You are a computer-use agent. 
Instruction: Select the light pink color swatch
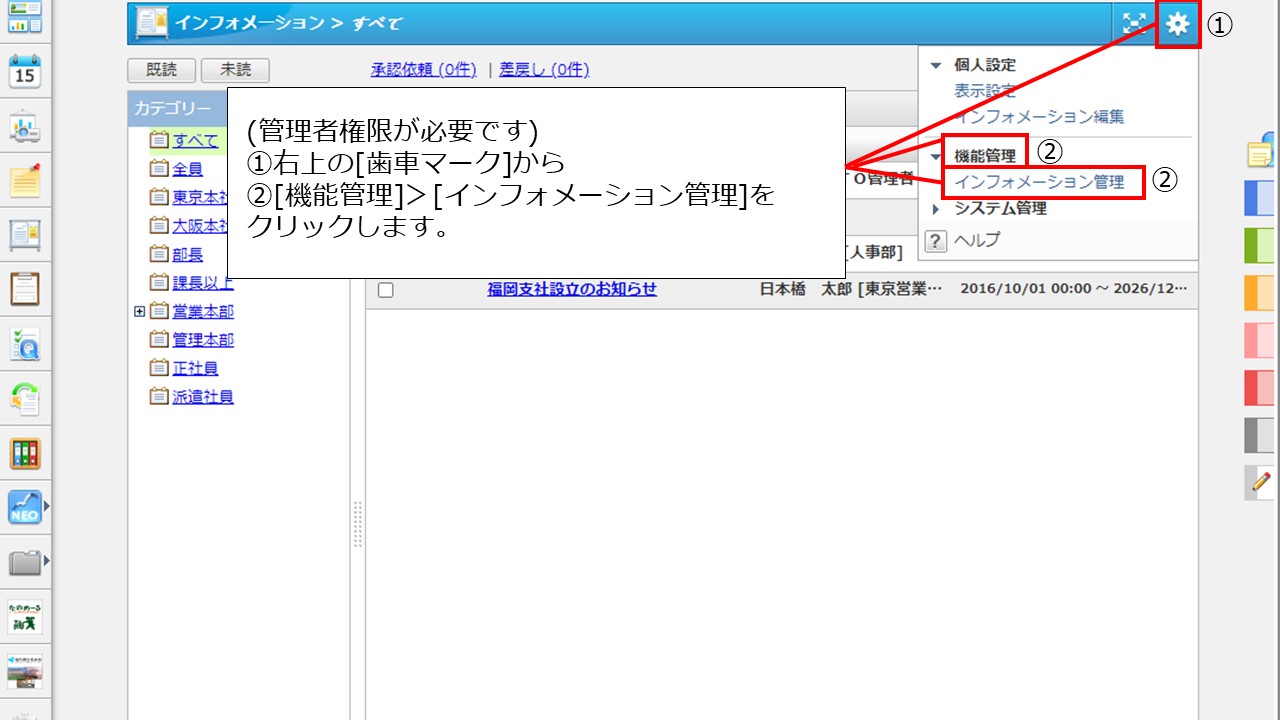[1260, 340]
